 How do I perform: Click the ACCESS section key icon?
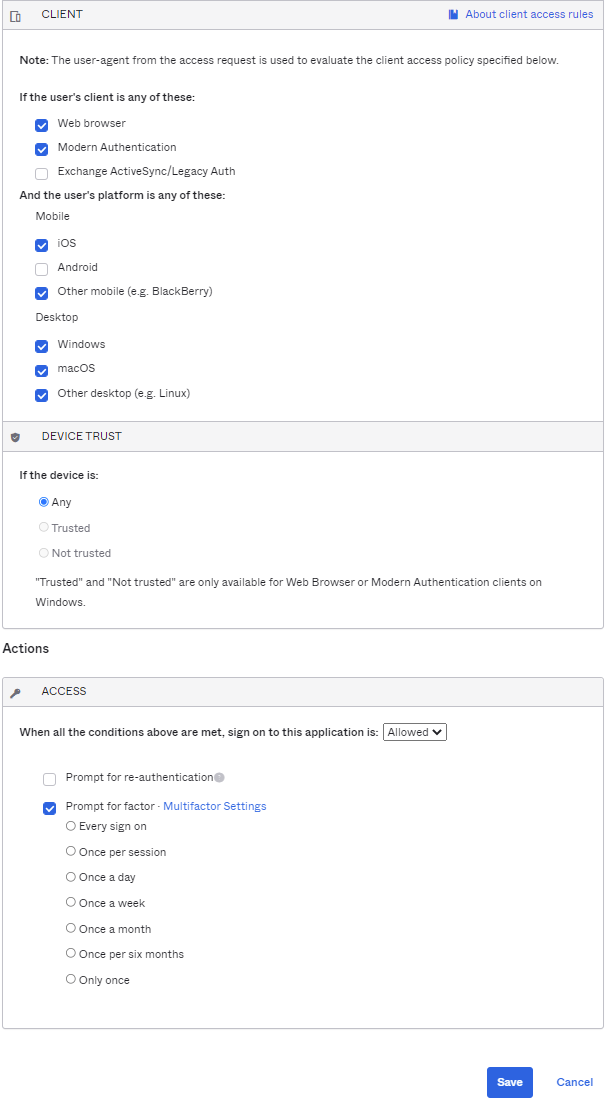tap(15, 692)
